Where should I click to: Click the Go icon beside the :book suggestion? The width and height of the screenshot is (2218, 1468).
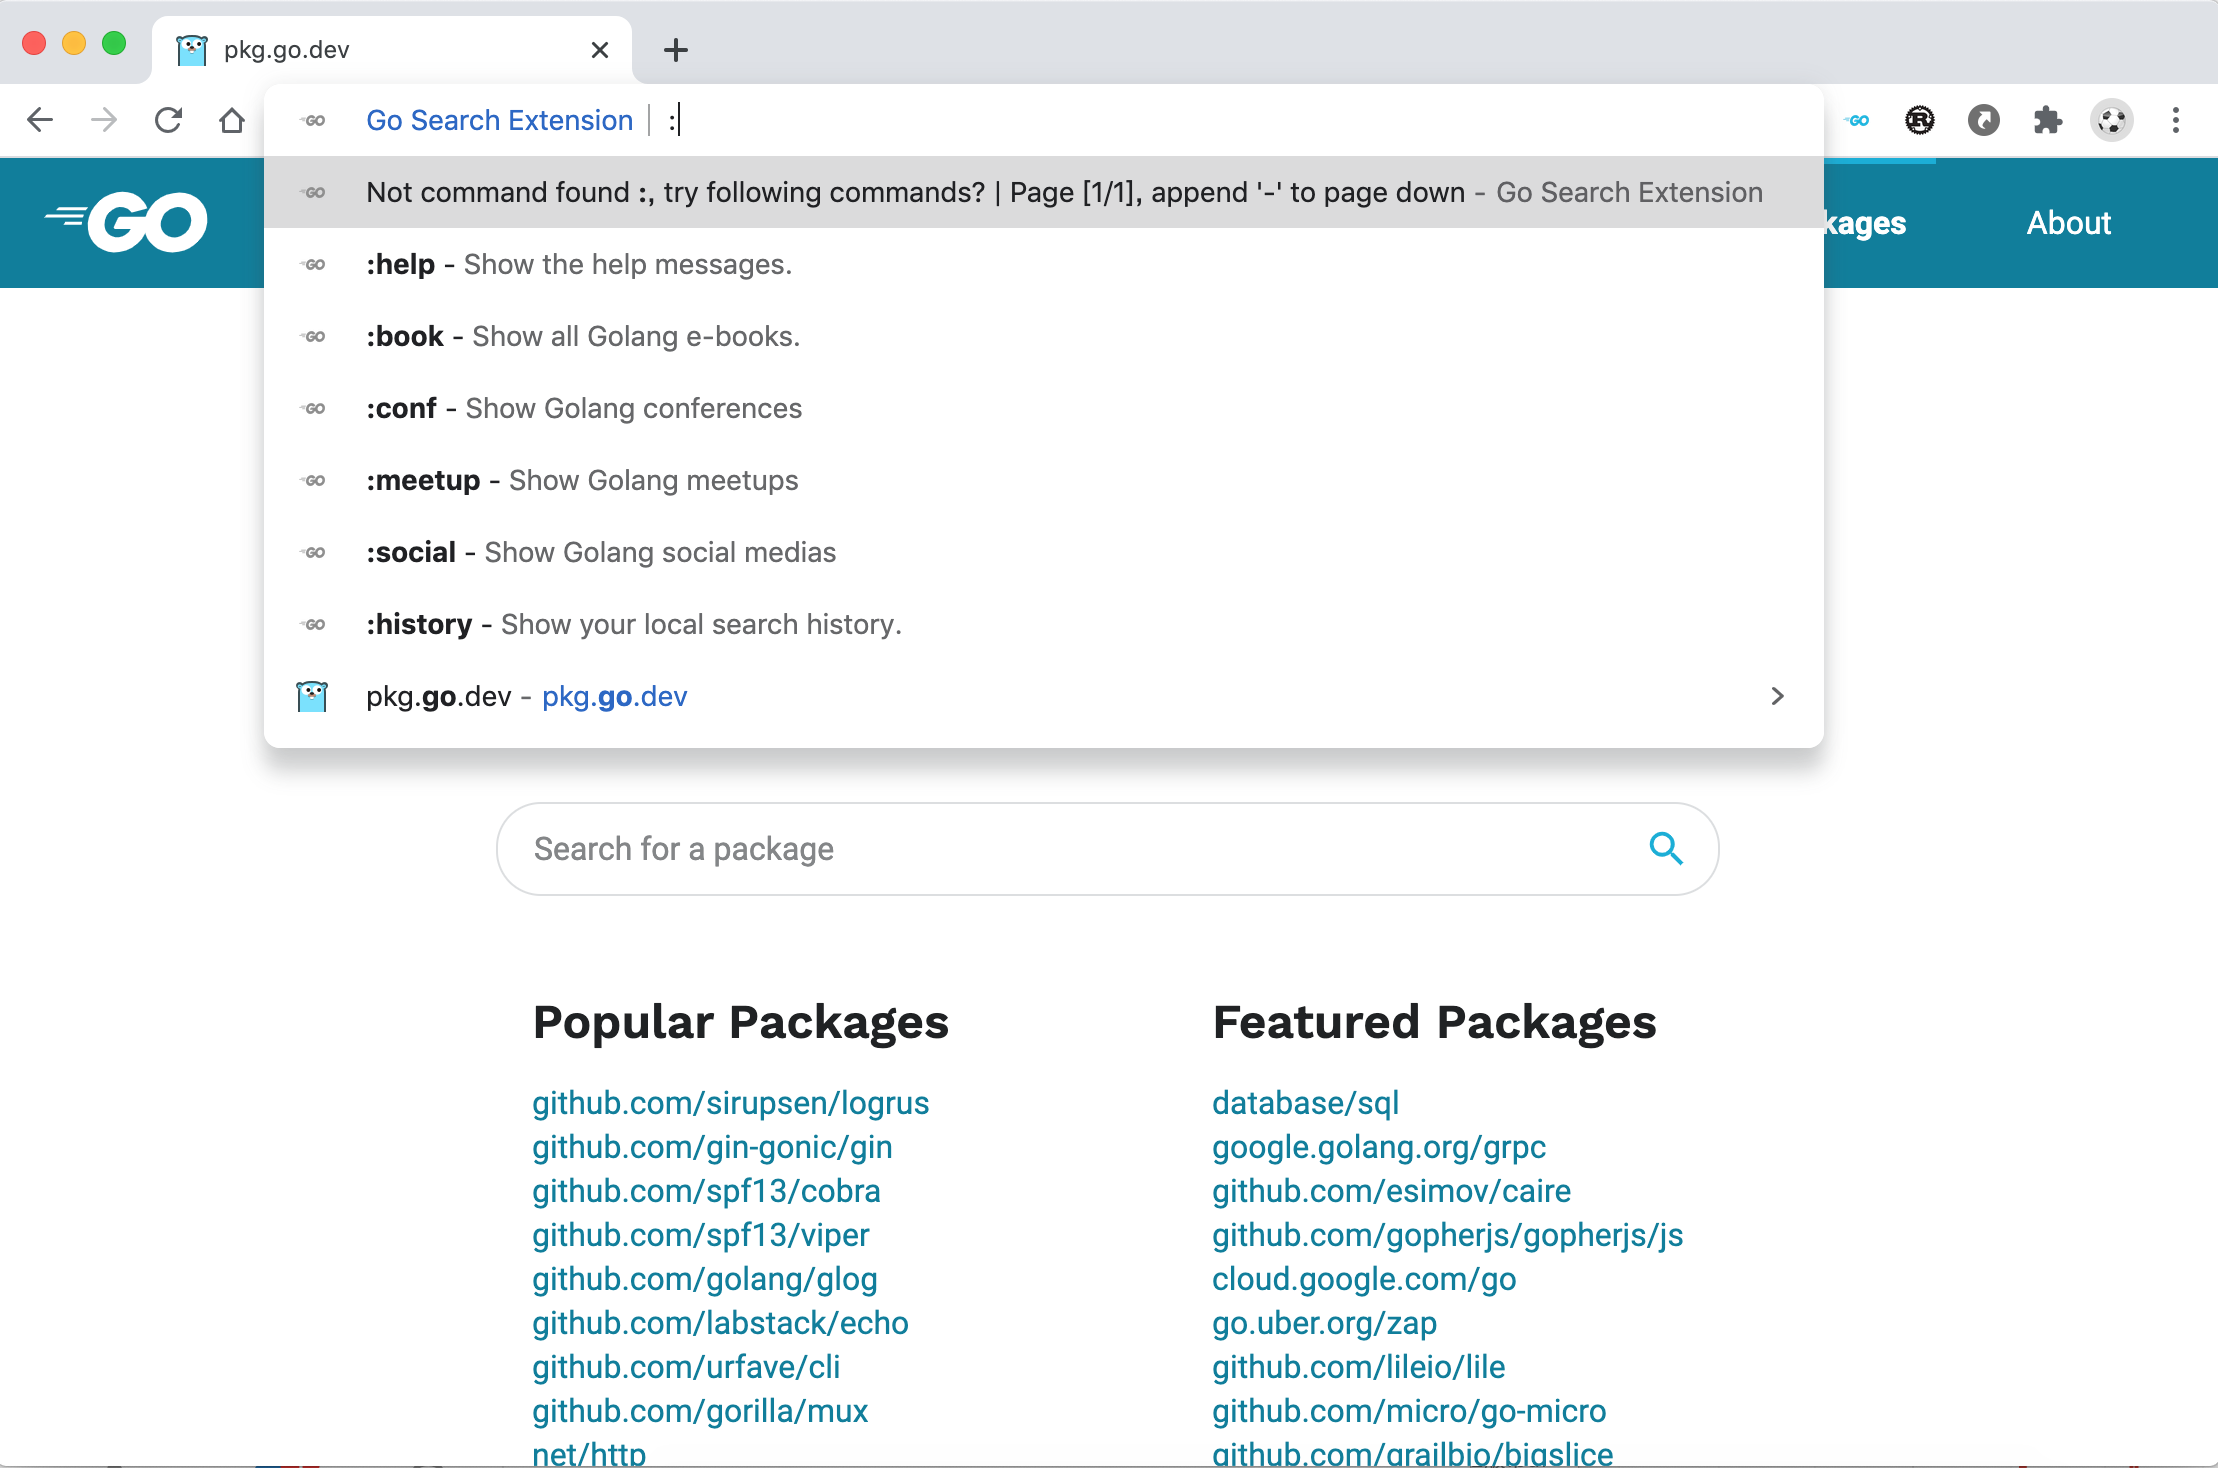pyautogui.click(x=313, y=337)
